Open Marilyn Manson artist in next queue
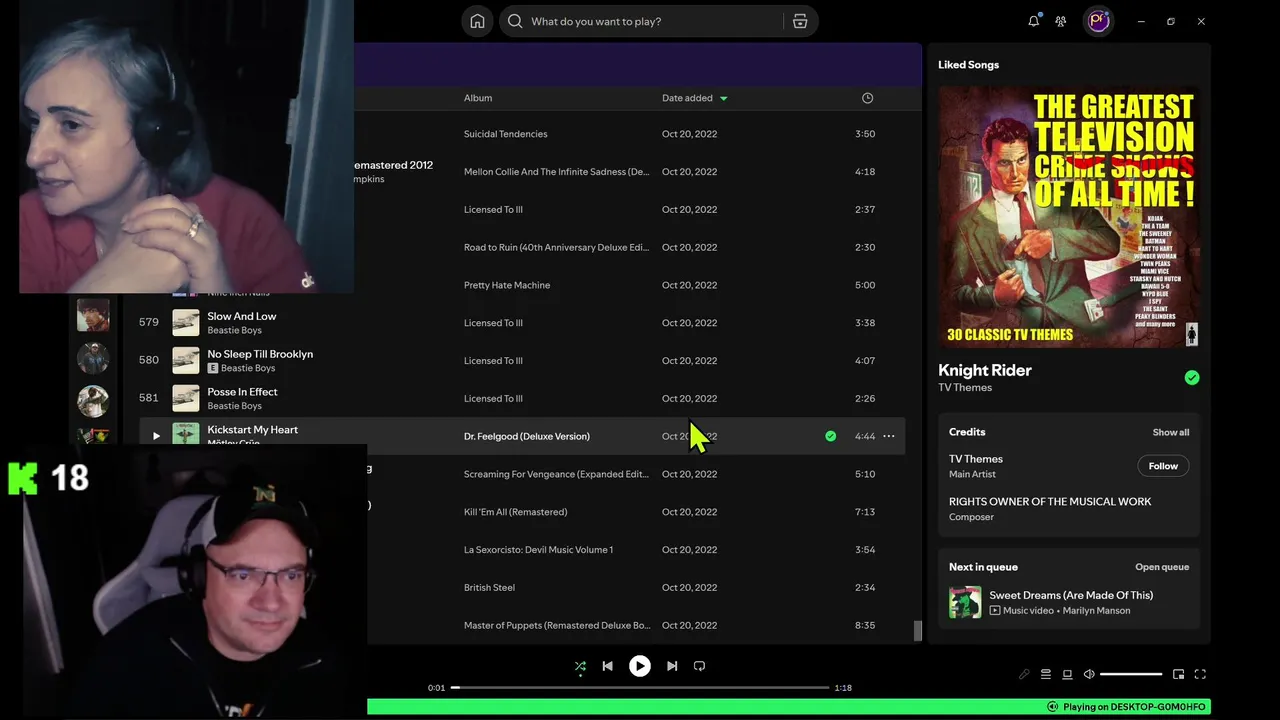The image size is (1280, 720). click(1097, 611)
